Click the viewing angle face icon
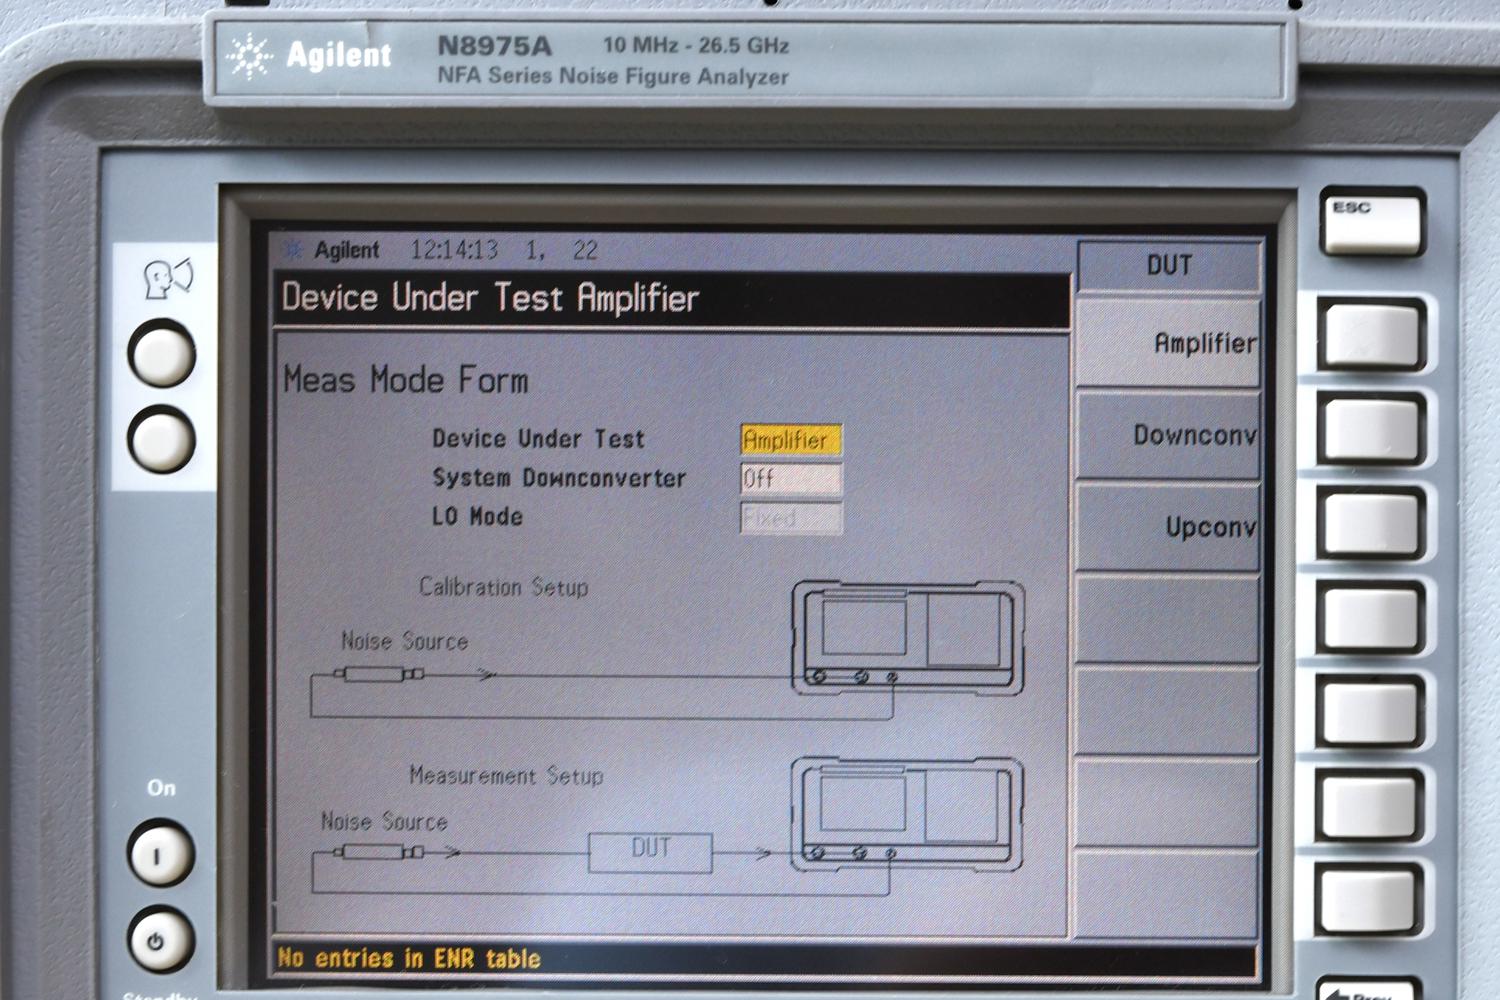 pyautogui.click(x=166, y=279)
